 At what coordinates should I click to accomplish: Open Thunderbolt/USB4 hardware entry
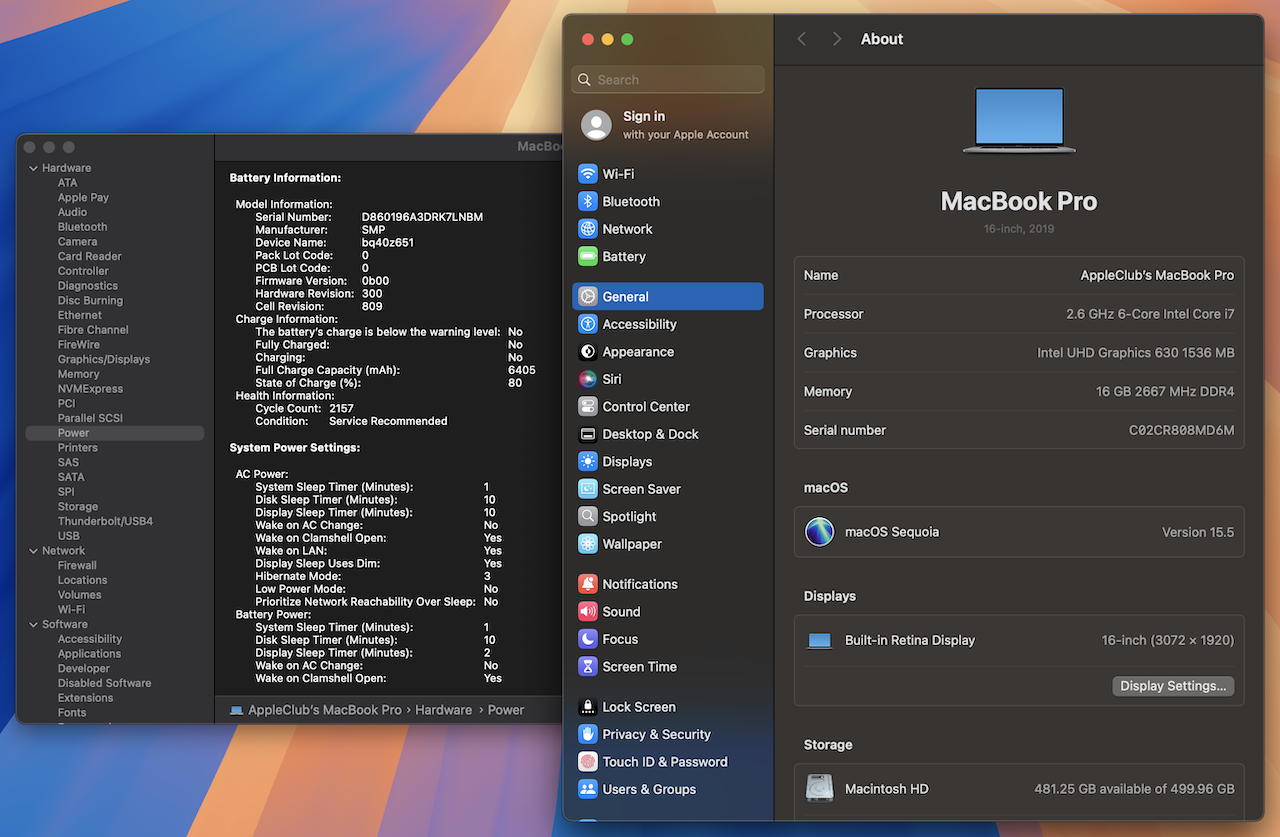pos(105,521)
